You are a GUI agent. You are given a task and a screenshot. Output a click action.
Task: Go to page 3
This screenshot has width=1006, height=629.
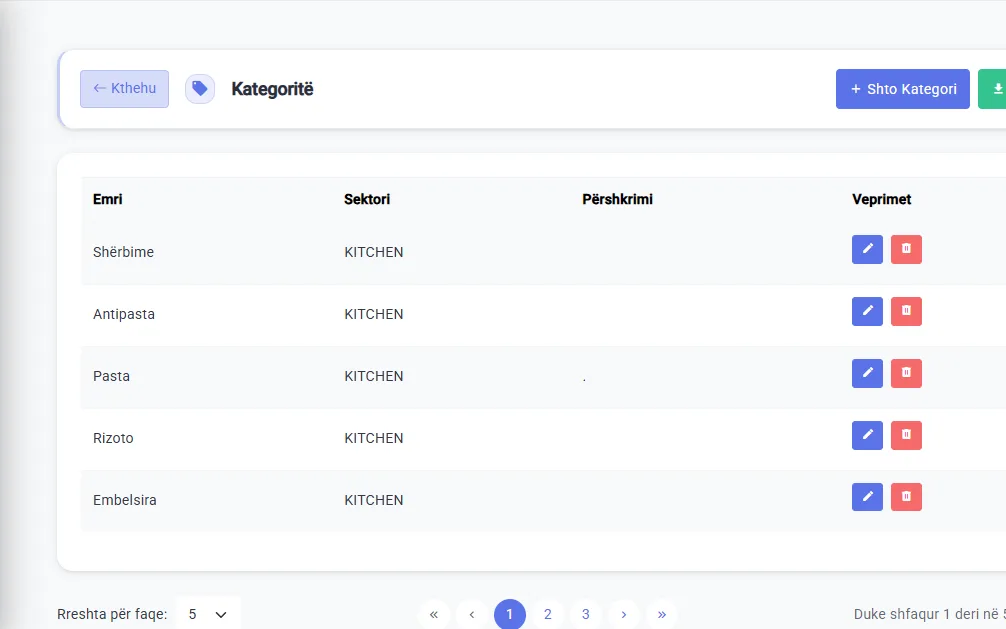pyautogui.click(x=585, y=614)
